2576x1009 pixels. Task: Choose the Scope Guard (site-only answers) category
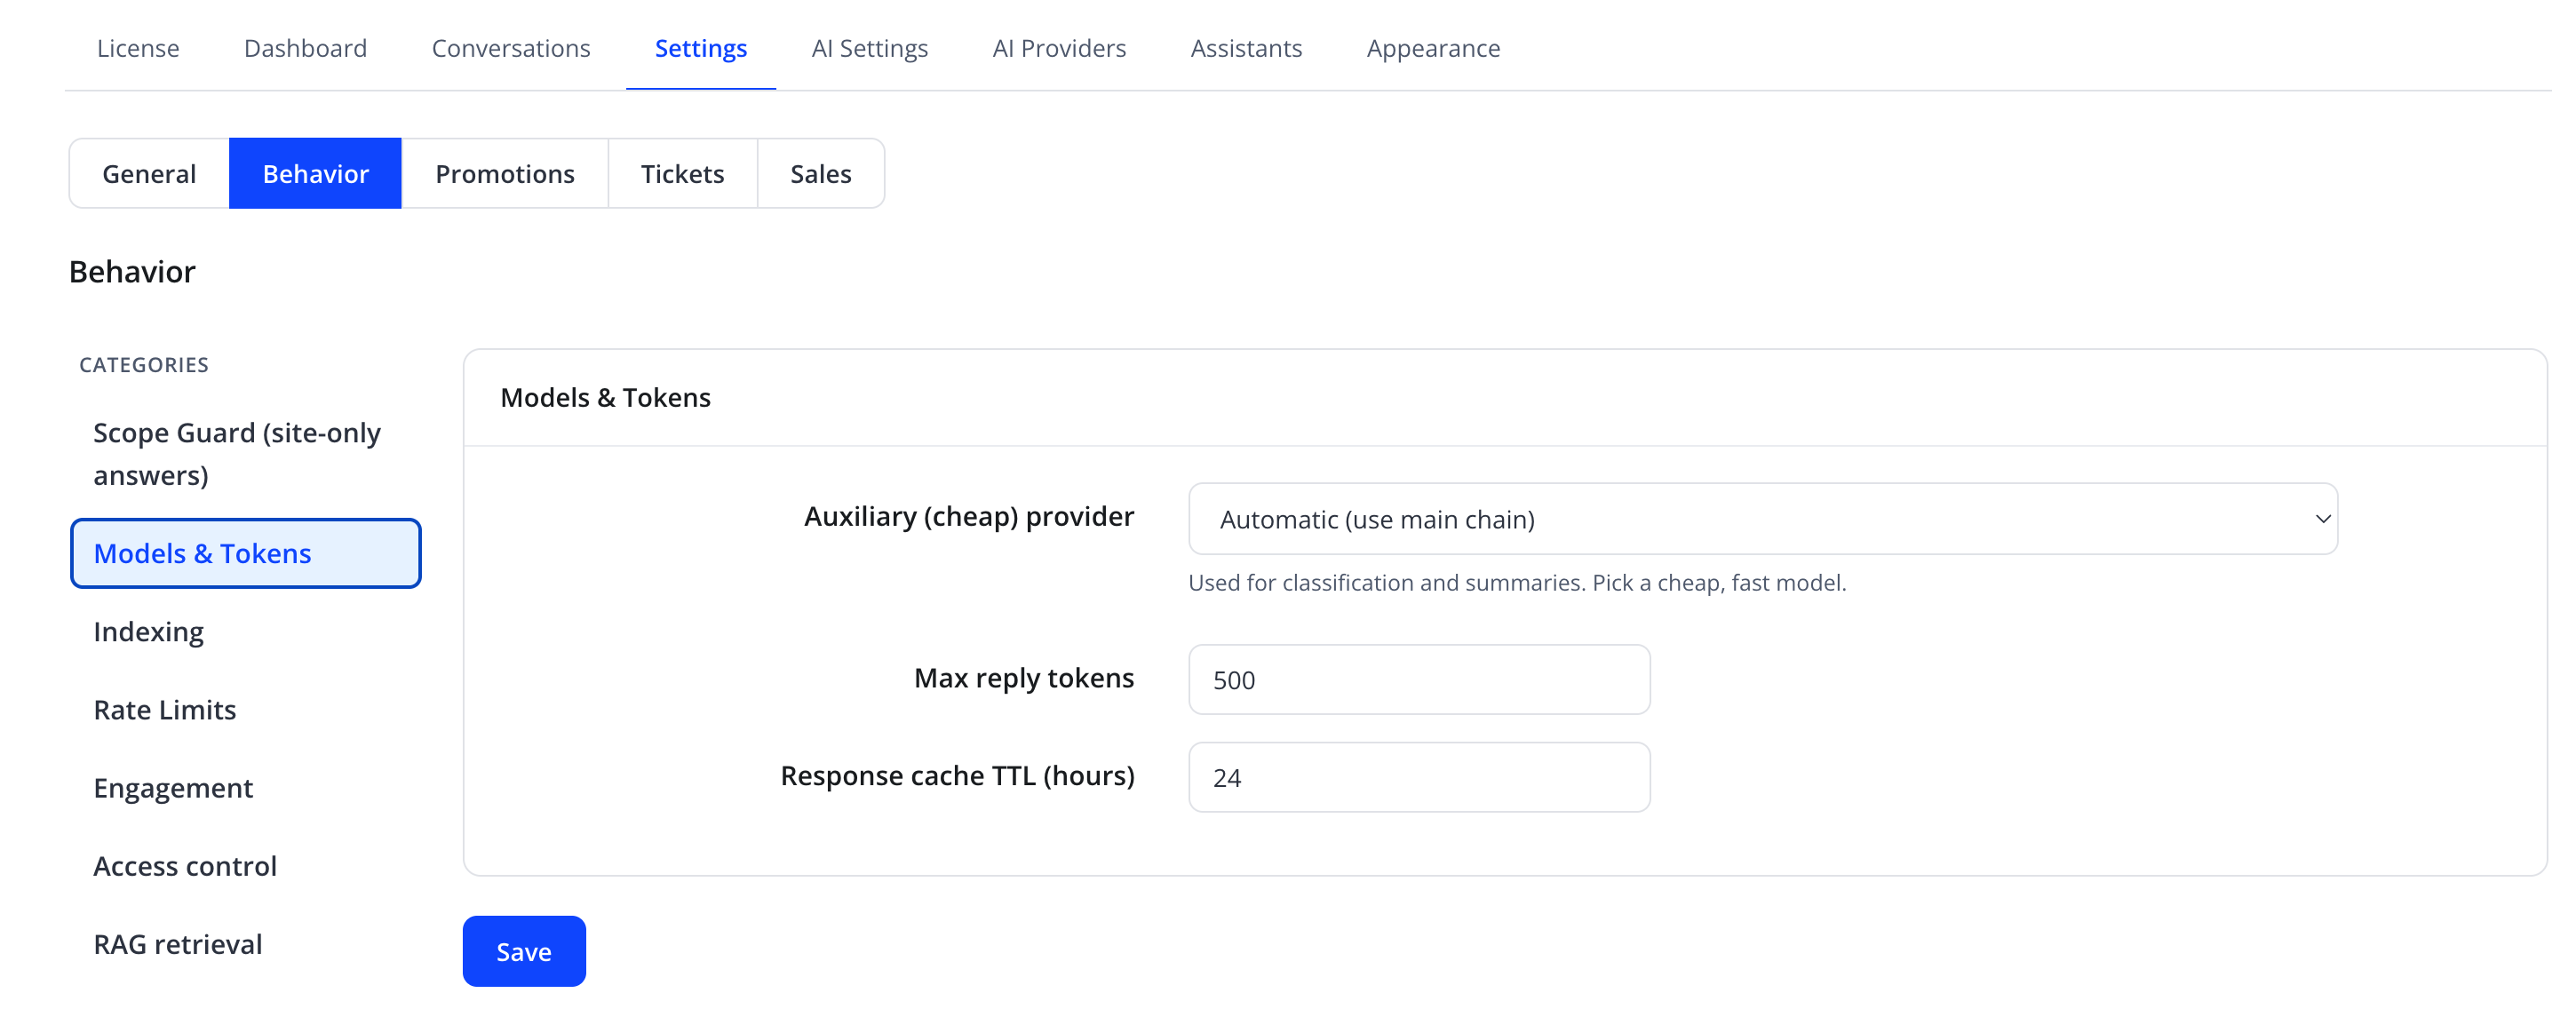click(245, 453)
